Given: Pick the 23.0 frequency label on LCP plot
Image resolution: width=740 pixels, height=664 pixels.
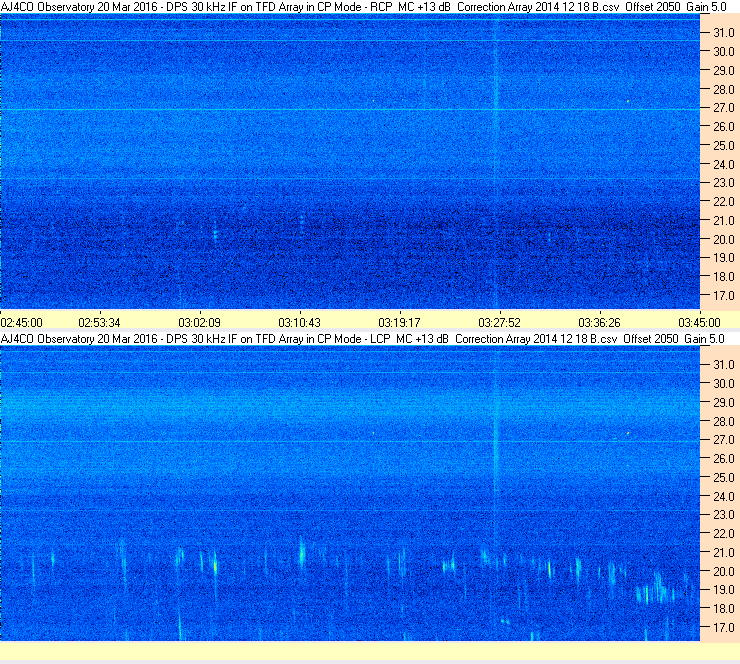Looking at the screenshot, I should [724, 515].
